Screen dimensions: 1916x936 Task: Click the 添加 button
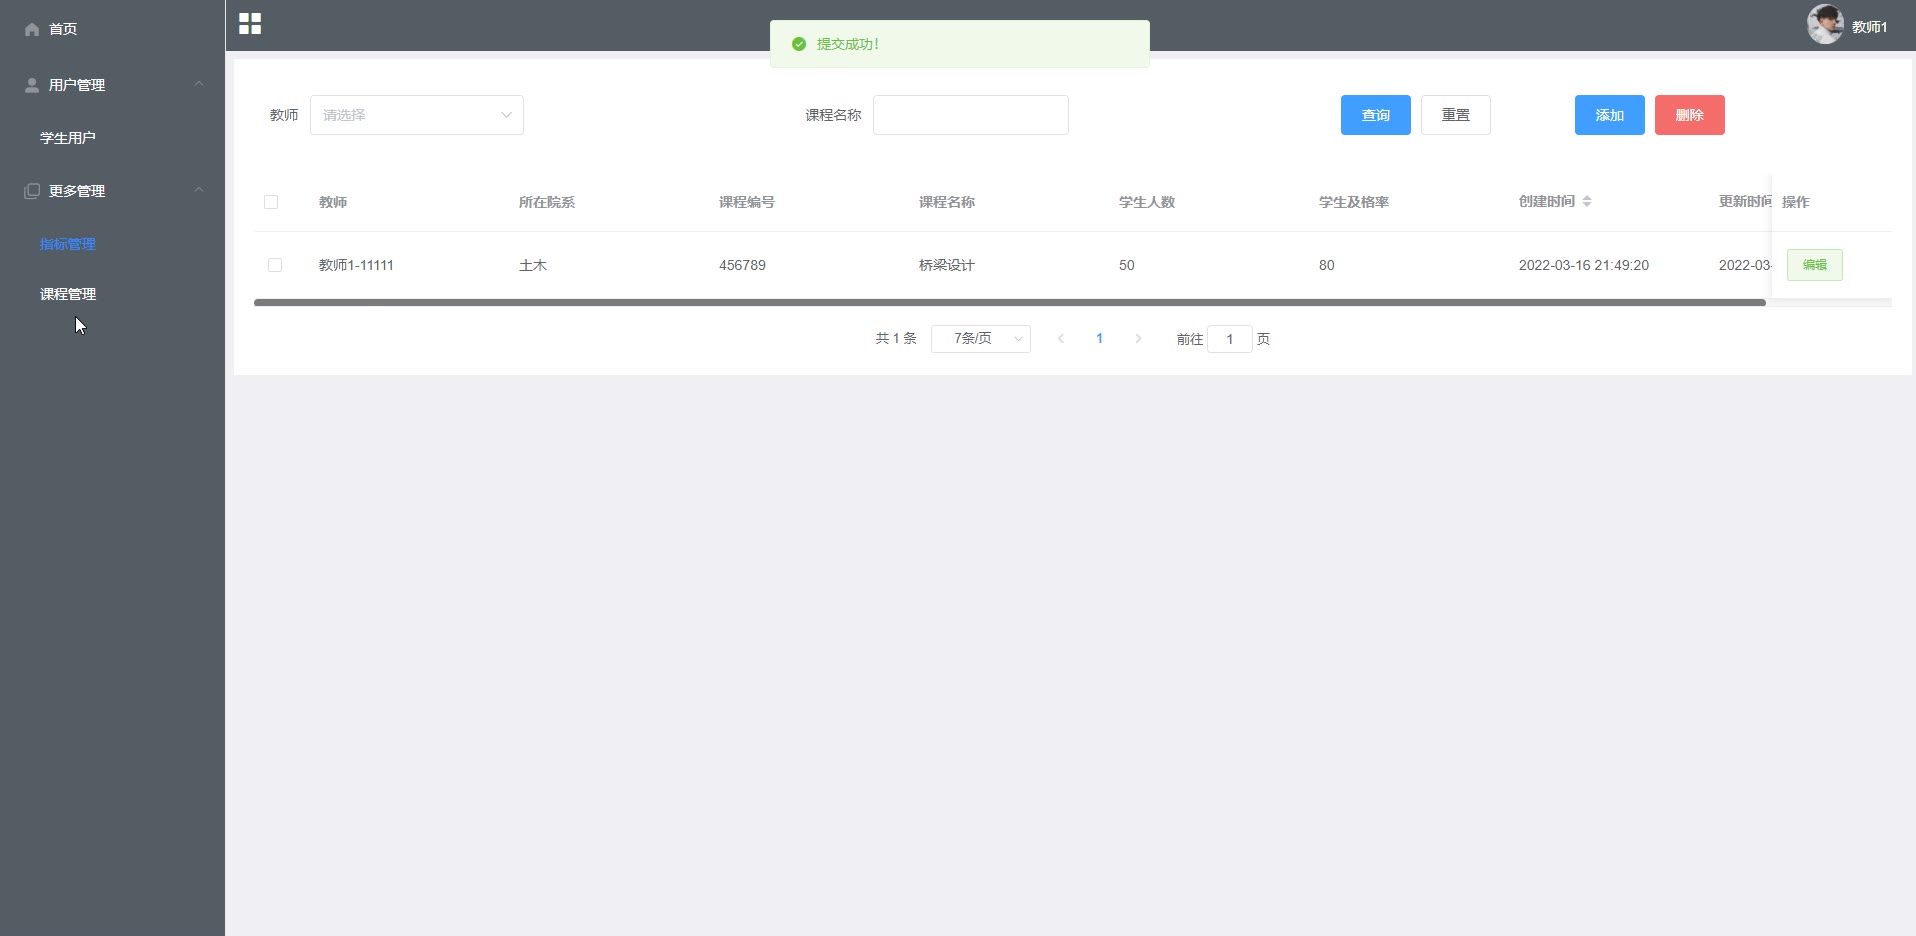[1610, 115]
